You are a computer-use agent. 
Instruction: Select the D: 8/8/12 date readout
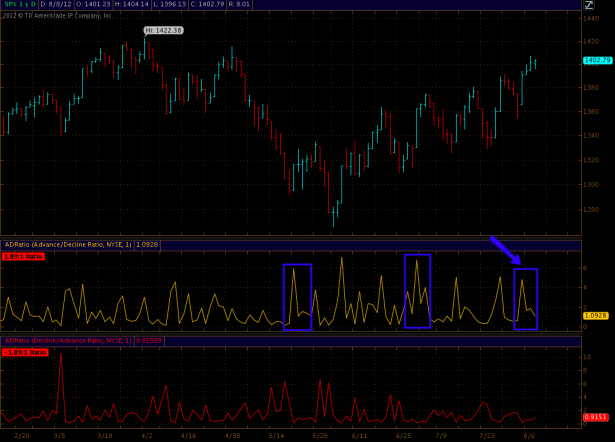click(56, 4)
